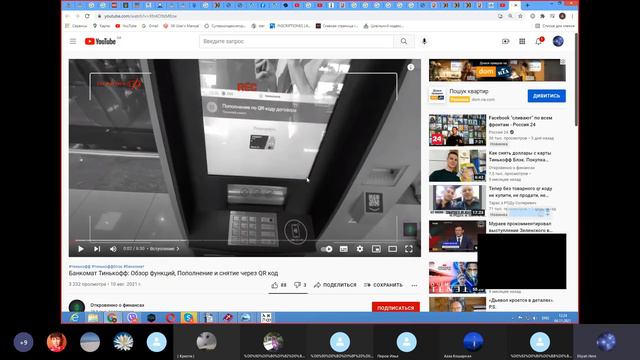
Task: Click the YouTube logo
Action: [x=100, y=41]
